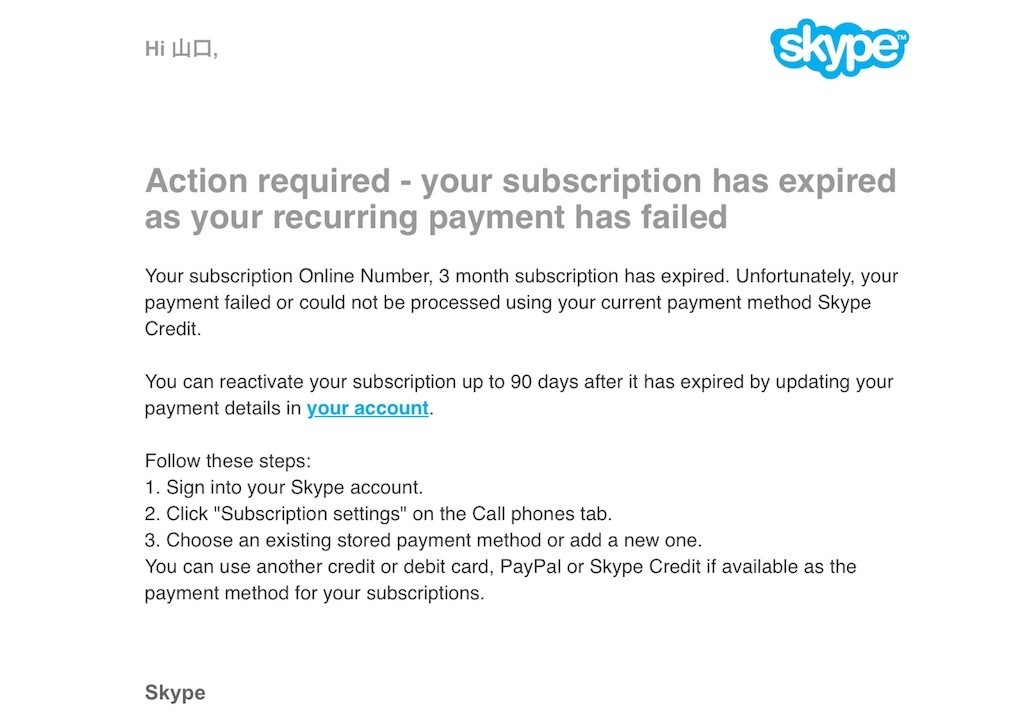Click step 2 about Subscription settings
Image resolution: width=1024 pixels, height=719 pixels.
coord(378,514)
